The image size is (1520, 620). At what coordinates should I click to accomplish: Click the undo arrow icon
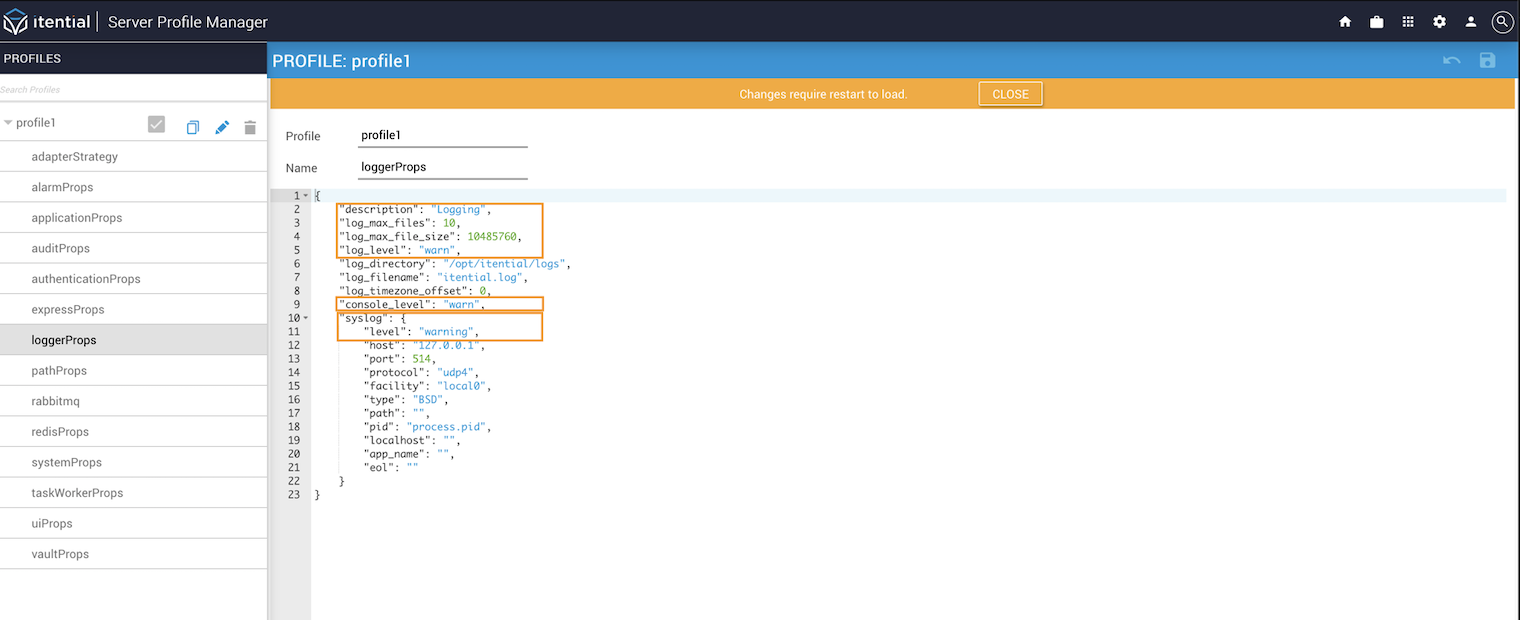[1452, 61]
